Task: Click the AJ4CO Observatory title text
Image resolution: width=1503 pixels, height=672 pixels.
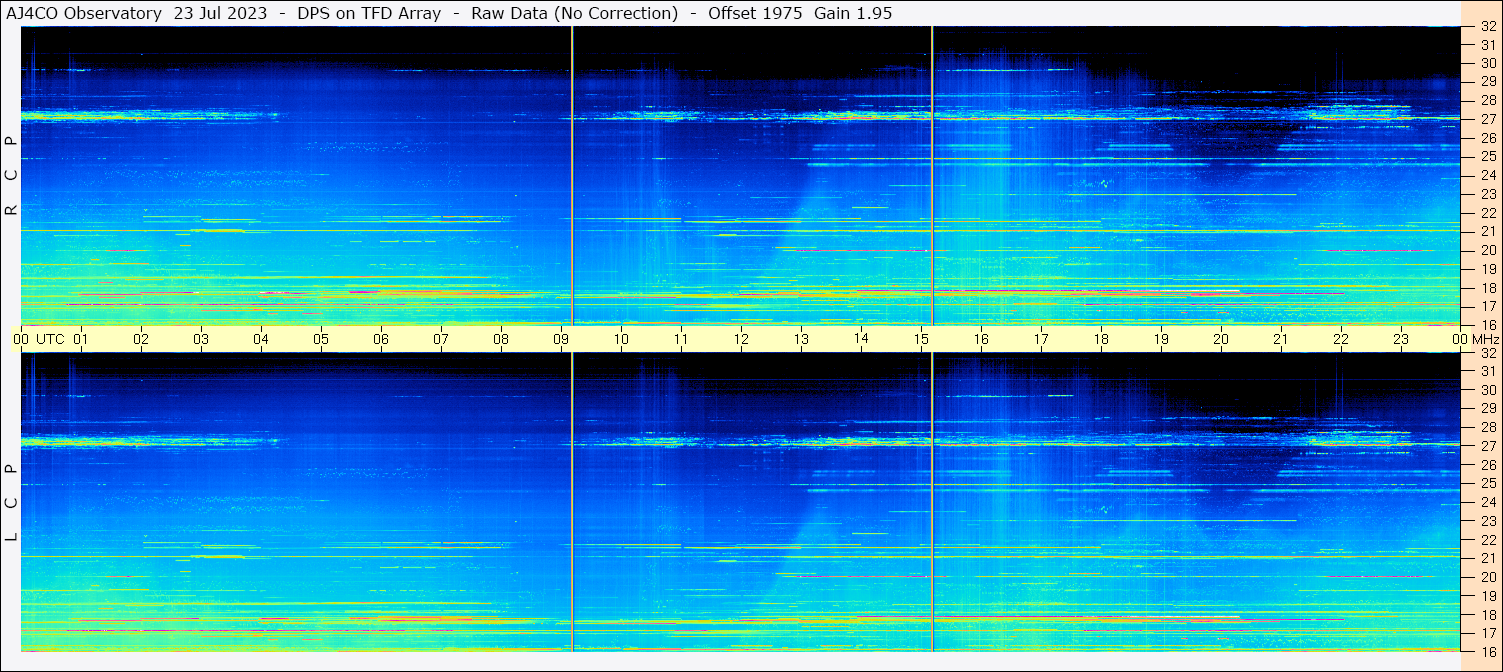Action: click(x=84, y=13)
